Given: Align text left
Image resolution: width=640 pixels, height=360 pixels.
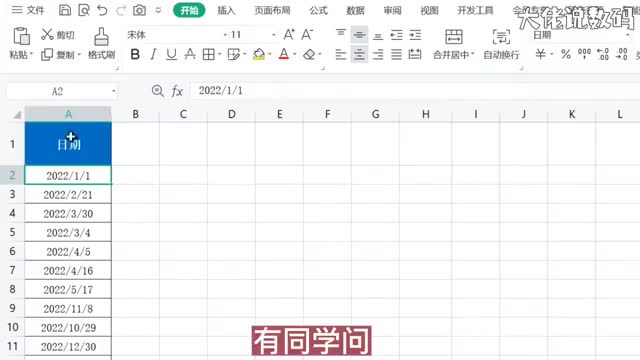Looking at the screenshot, I should pyautogui.click(x=341, y=54).
